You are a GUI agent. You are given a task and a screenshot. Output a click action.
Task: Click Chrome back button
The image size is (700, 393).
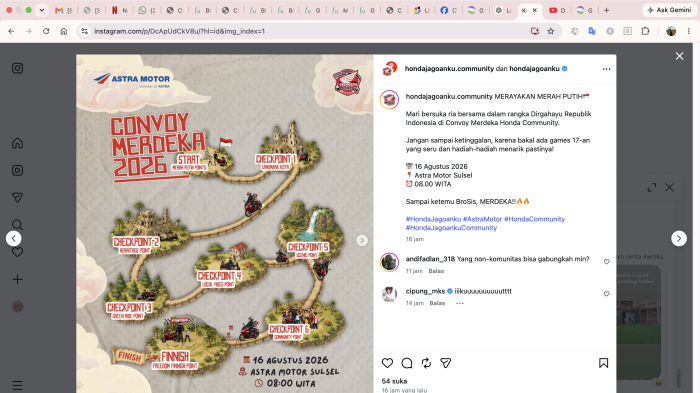(11, 31)
